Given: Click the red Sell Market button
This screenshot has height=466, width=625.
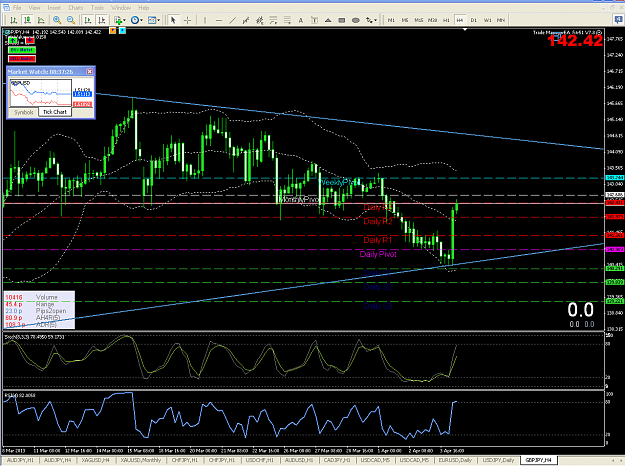Looking at the screenshot, I should click(x=22, y=59).
